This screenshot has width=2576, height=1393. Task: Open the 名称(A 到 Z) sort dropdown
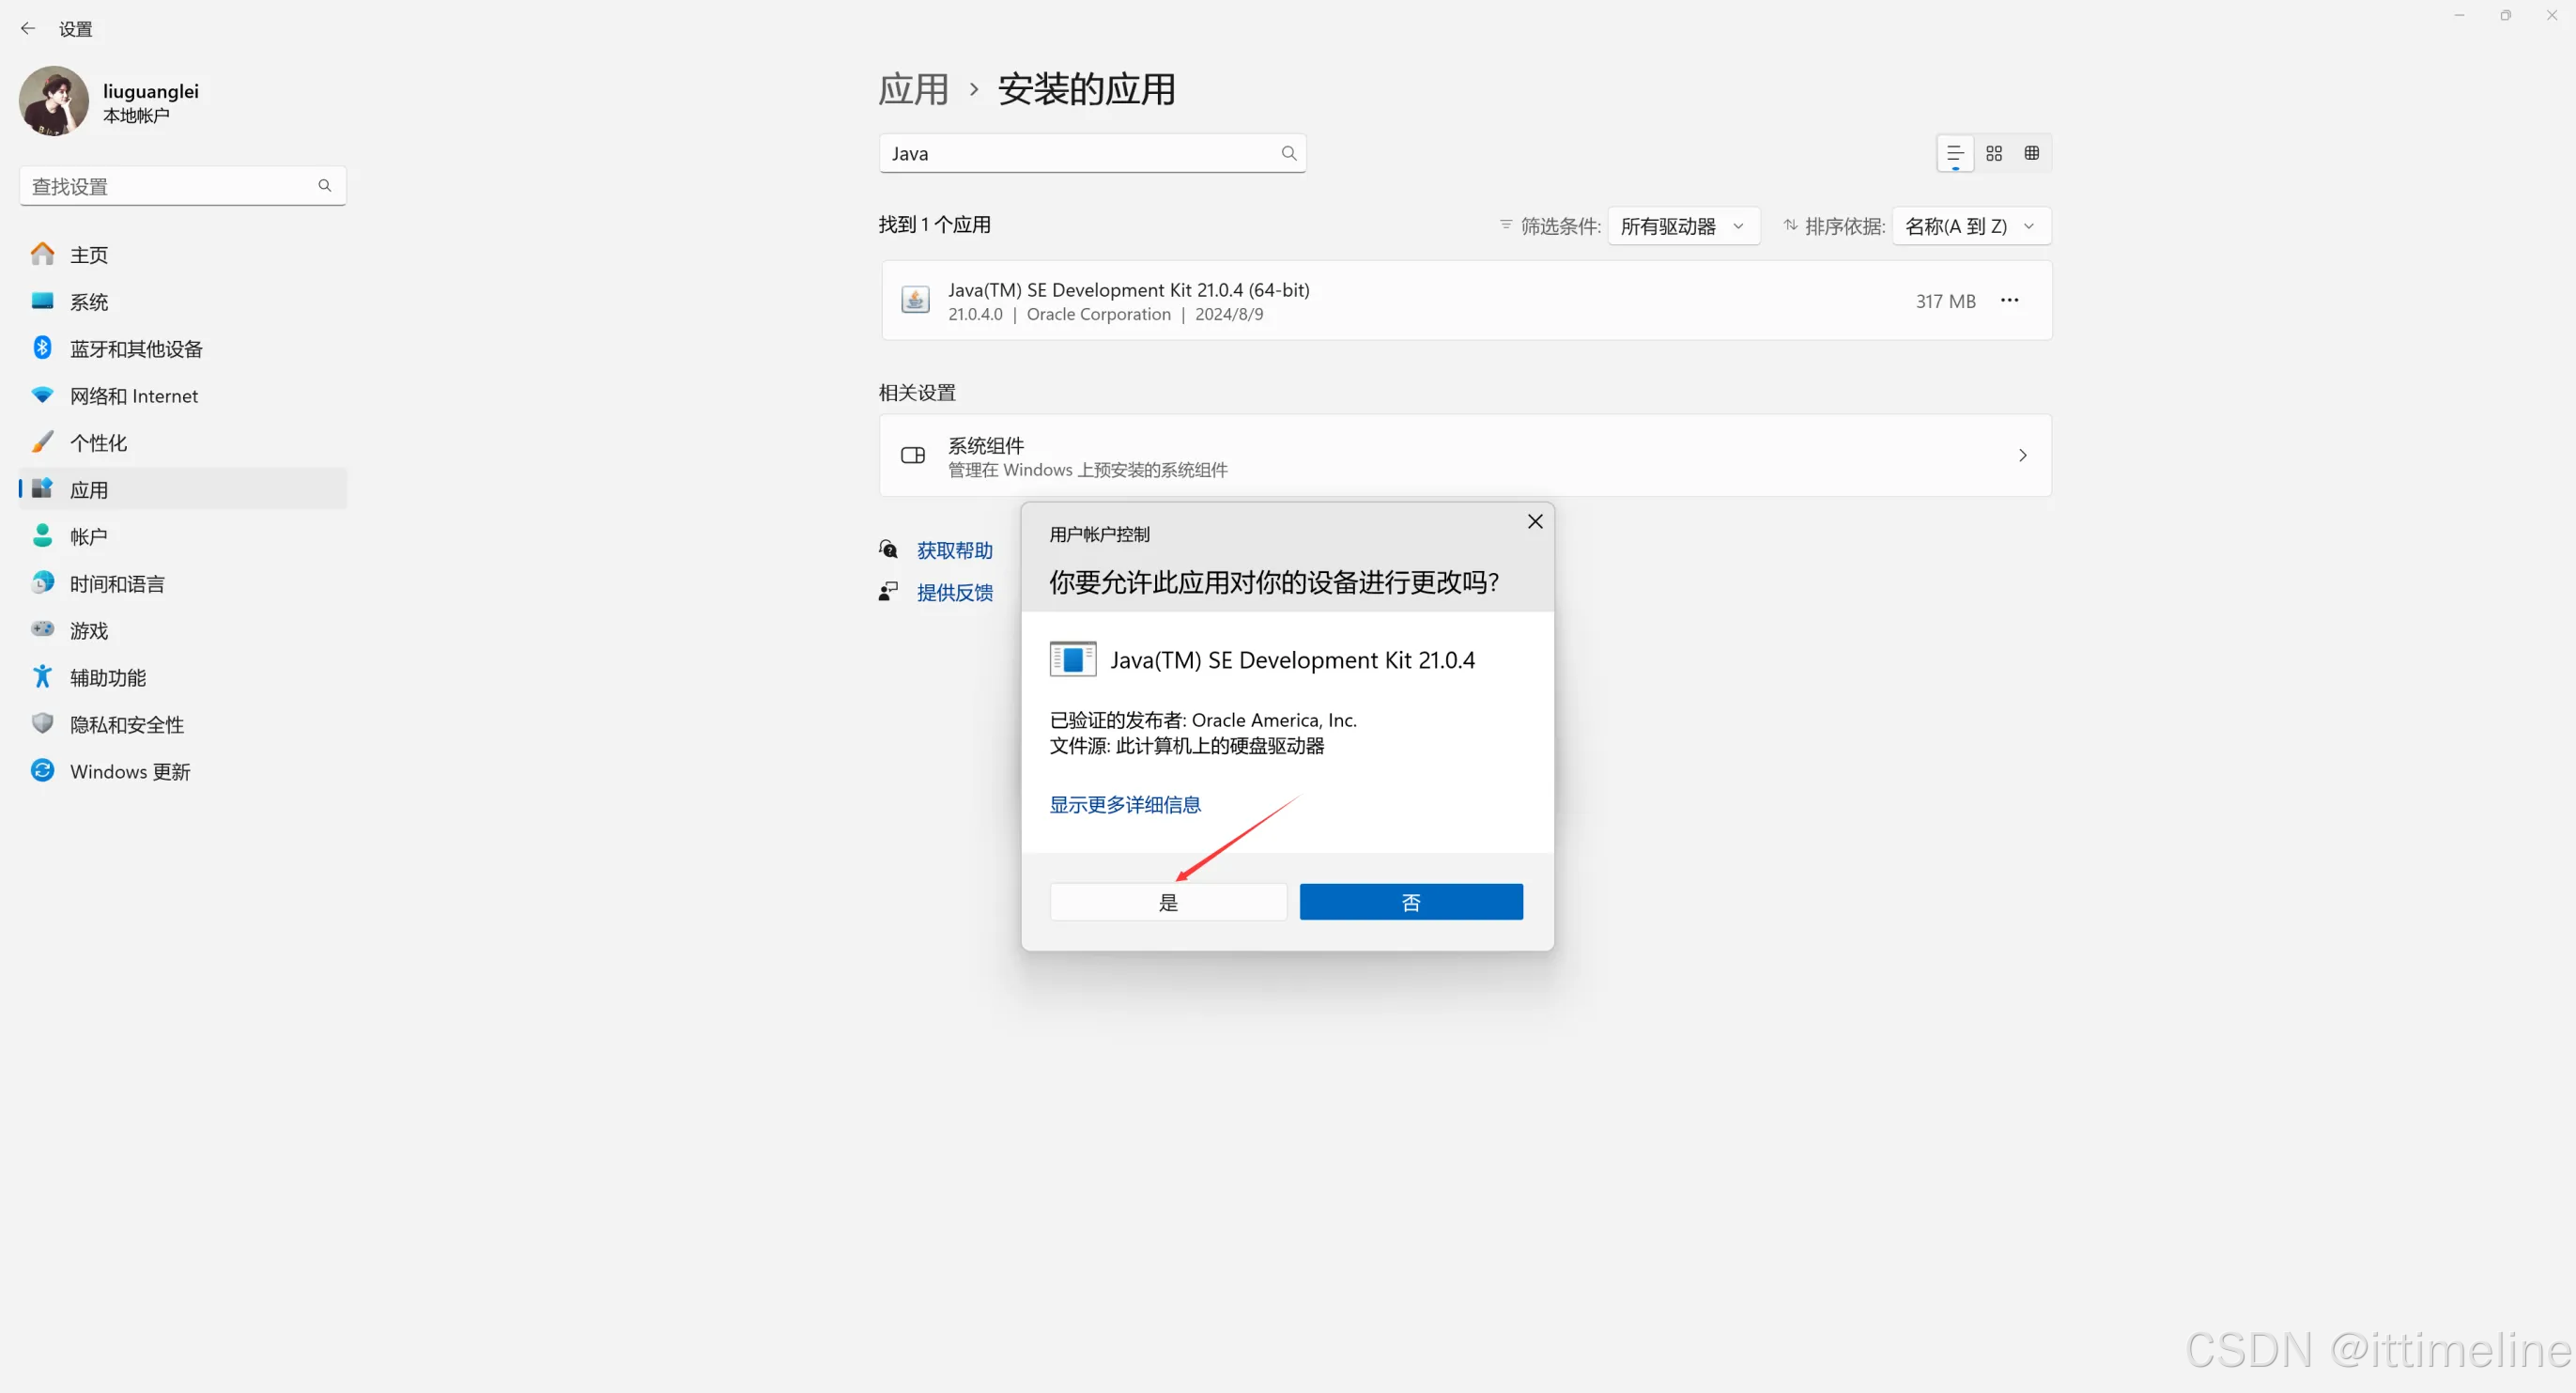(1970, 226)
